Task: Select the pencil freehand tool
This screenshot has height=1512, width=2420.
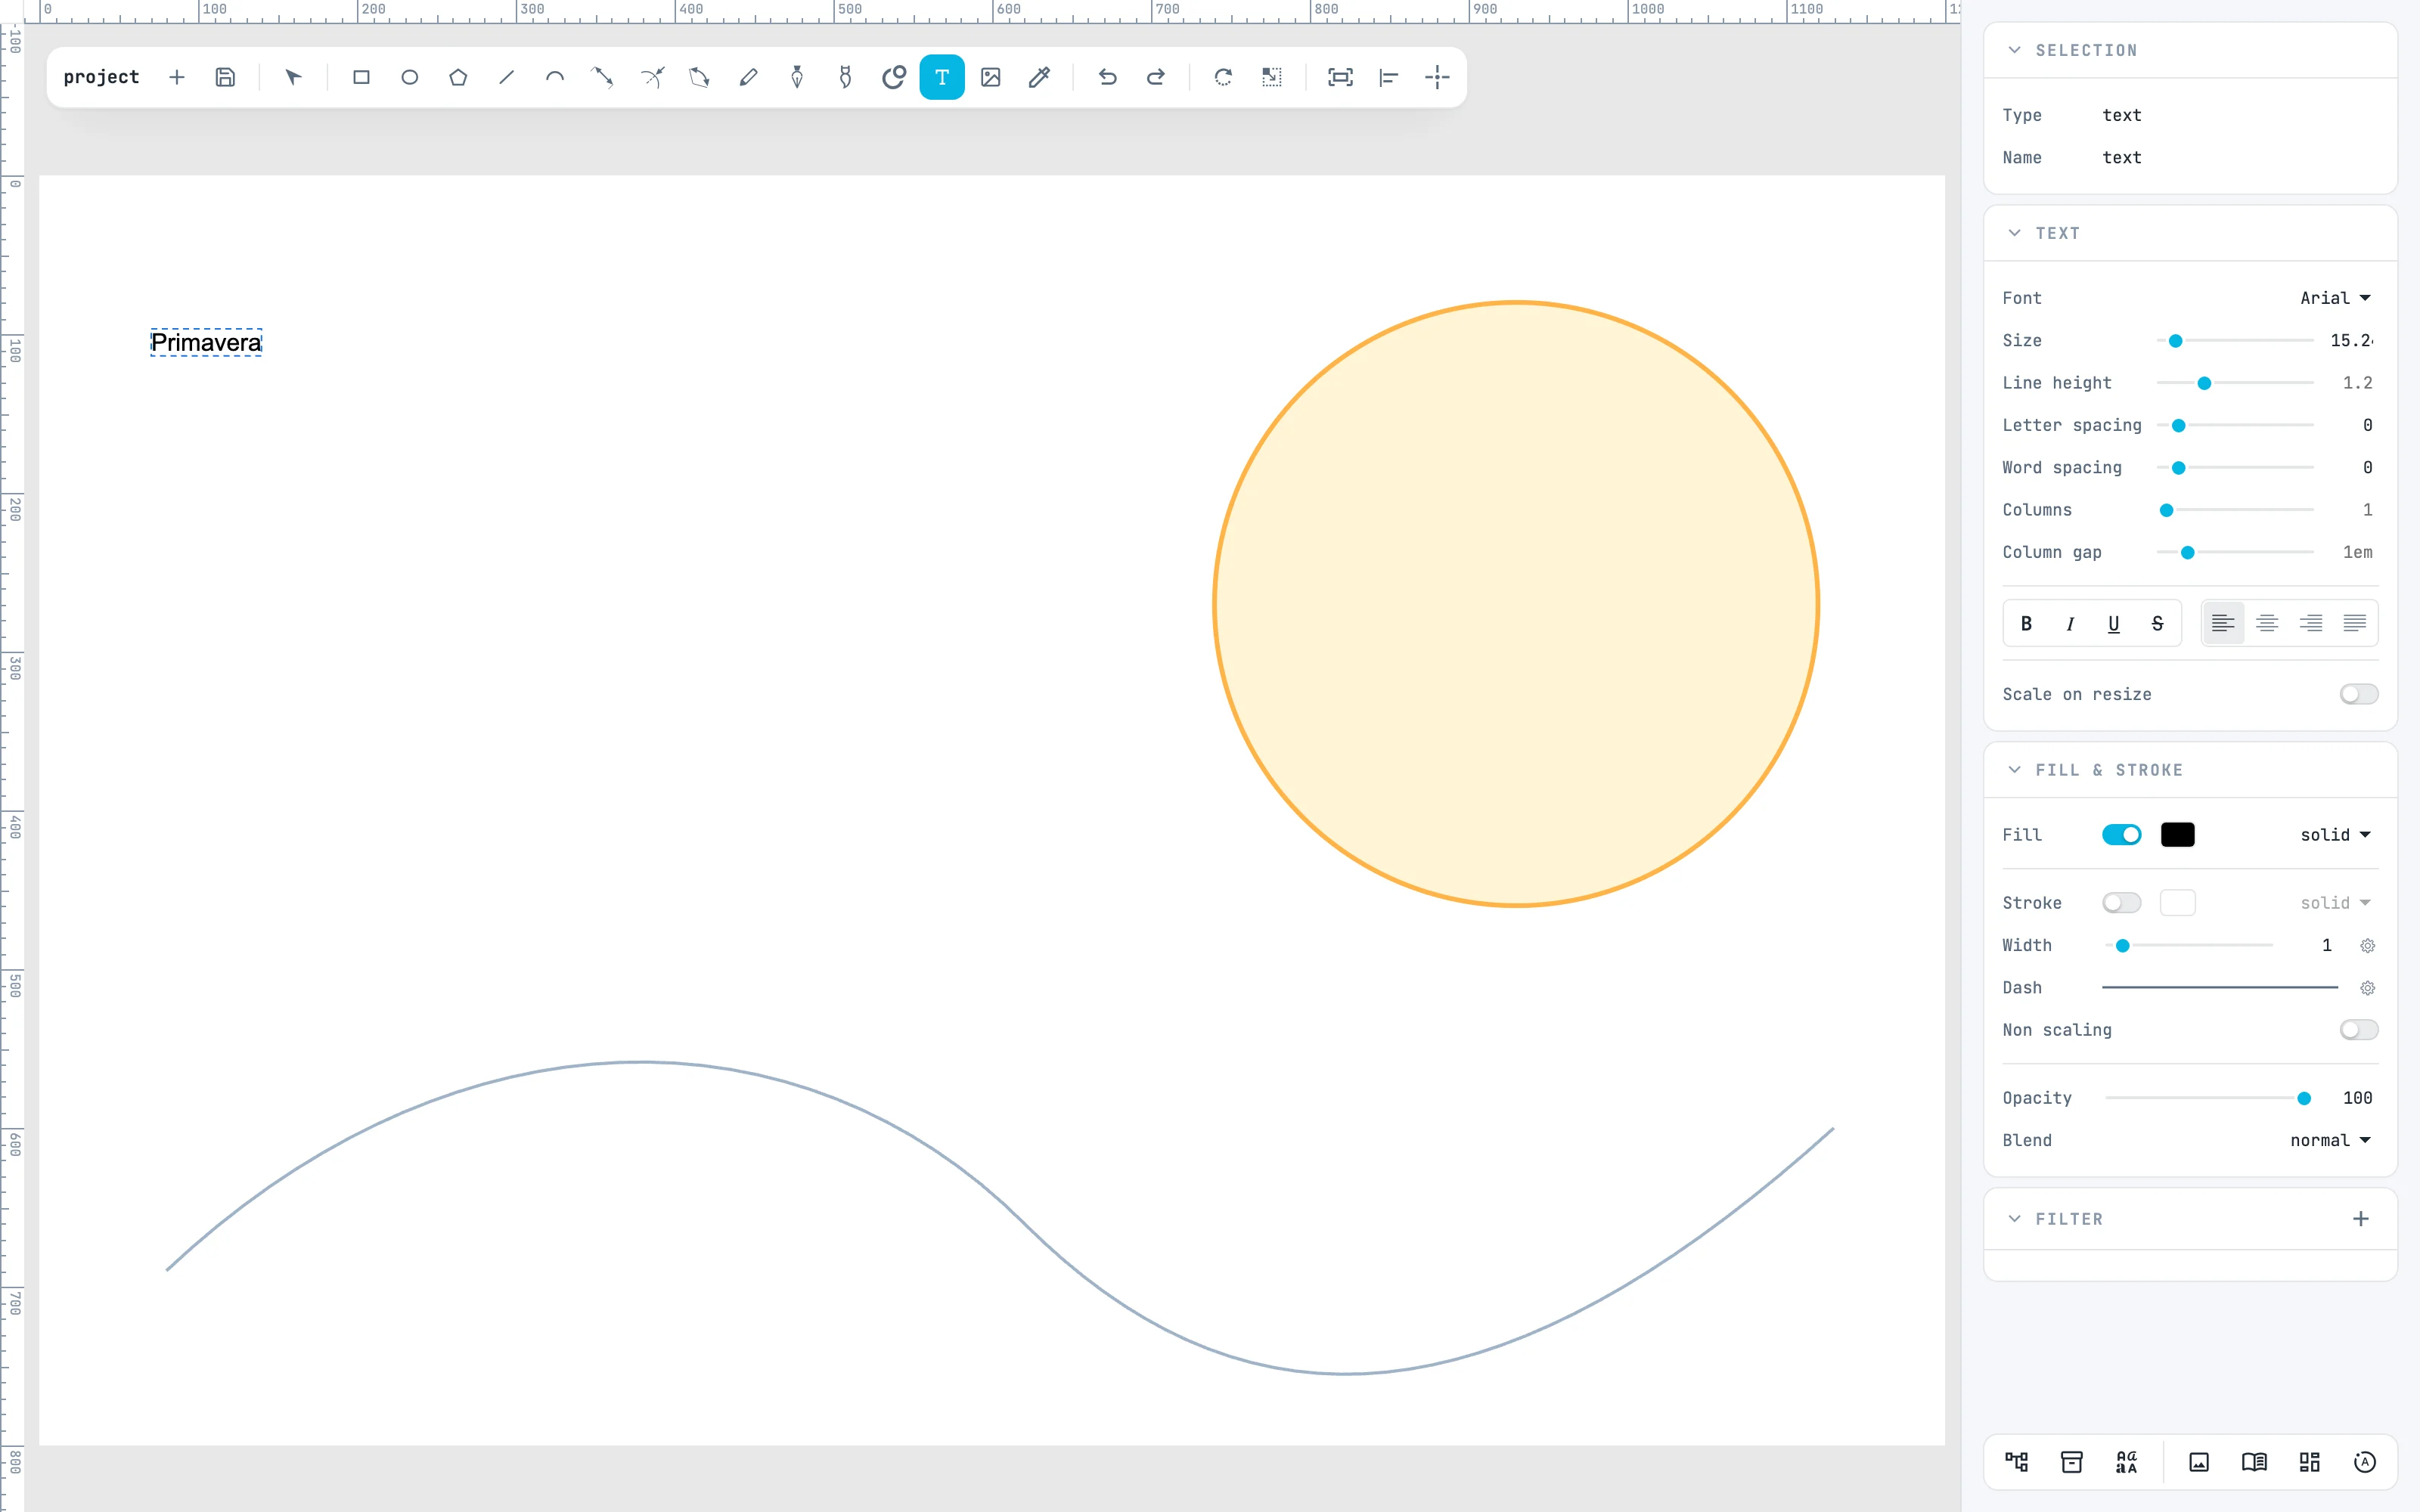Action: (x=748, y=77)
